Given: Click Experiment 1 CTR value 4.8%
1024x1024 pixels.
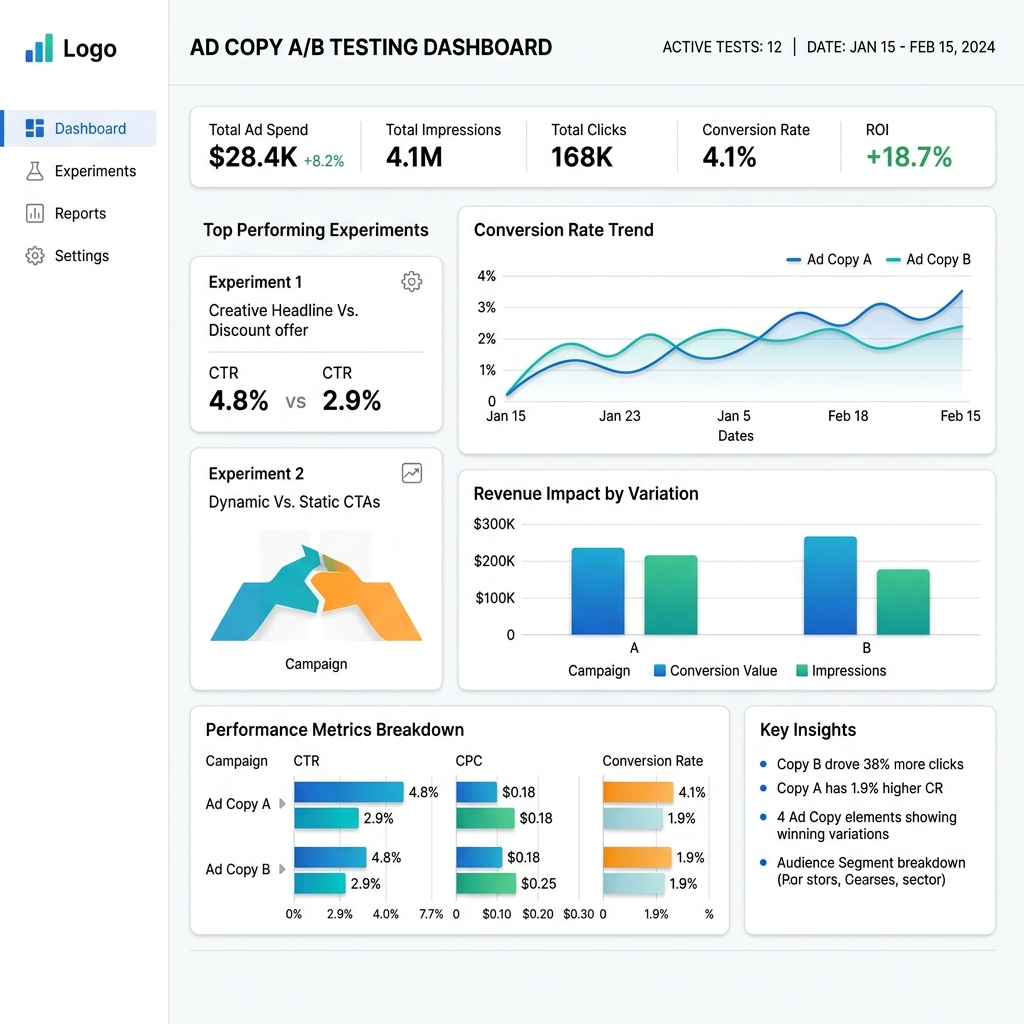Looking at the screenshot, I should coord(238,400).
